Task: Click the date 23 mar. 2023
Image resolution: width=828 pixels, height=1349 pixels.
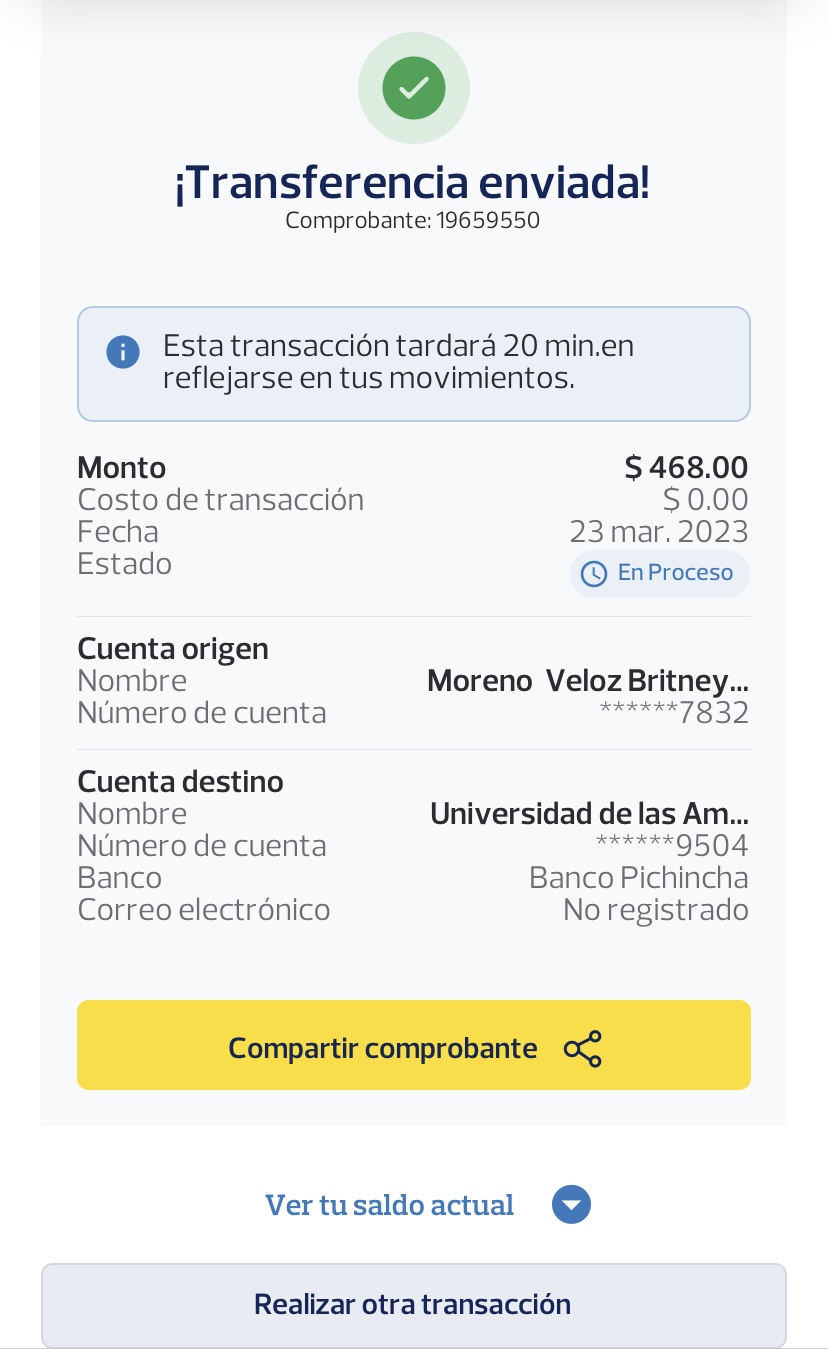Action: tap(658, 531)
